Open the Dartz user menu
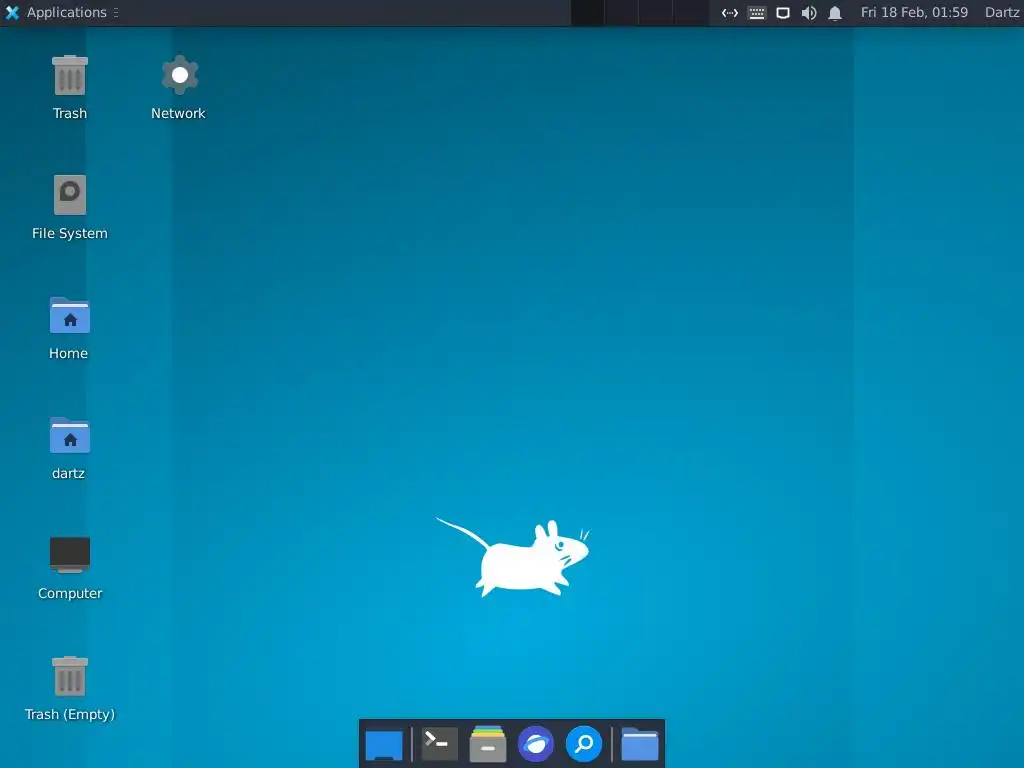1024x768 pixels. point(1002,12)
